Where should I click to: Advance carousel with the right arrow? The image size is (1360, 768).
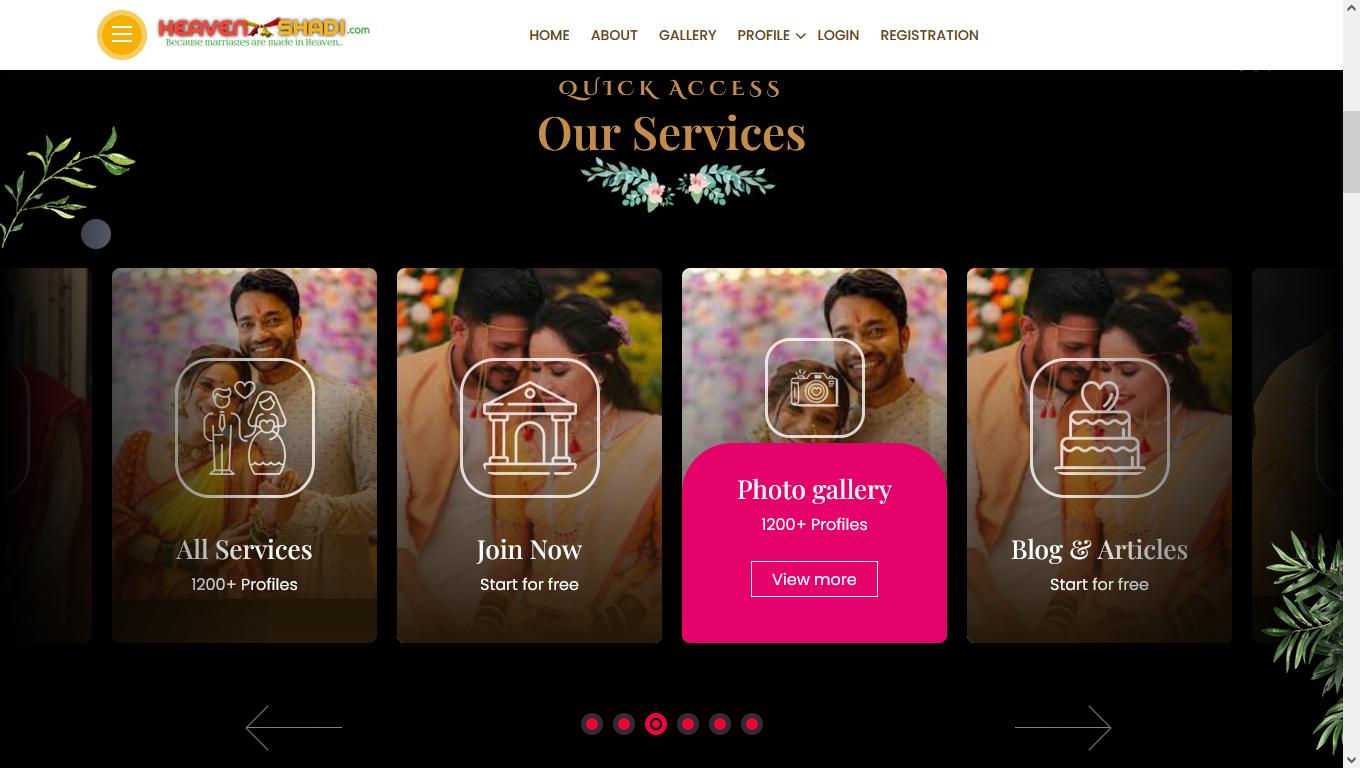pos(1063,728)
